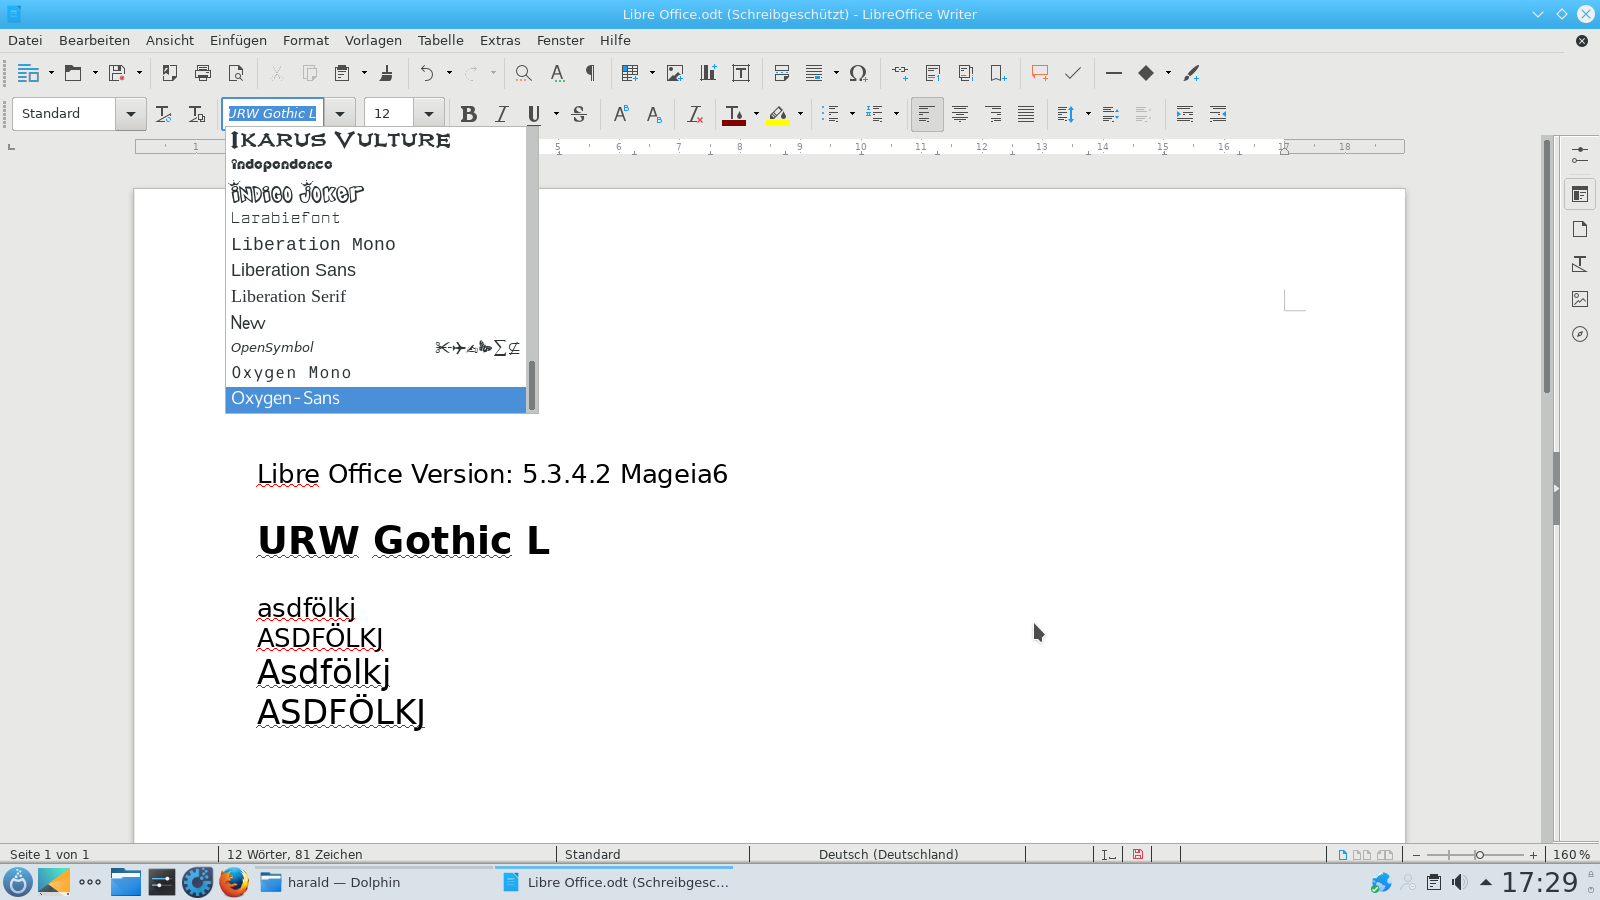The width and height of the screenshot is (1600, 900).
Task: Choose Liberation Serif from font list
Action: click(288, 296)
